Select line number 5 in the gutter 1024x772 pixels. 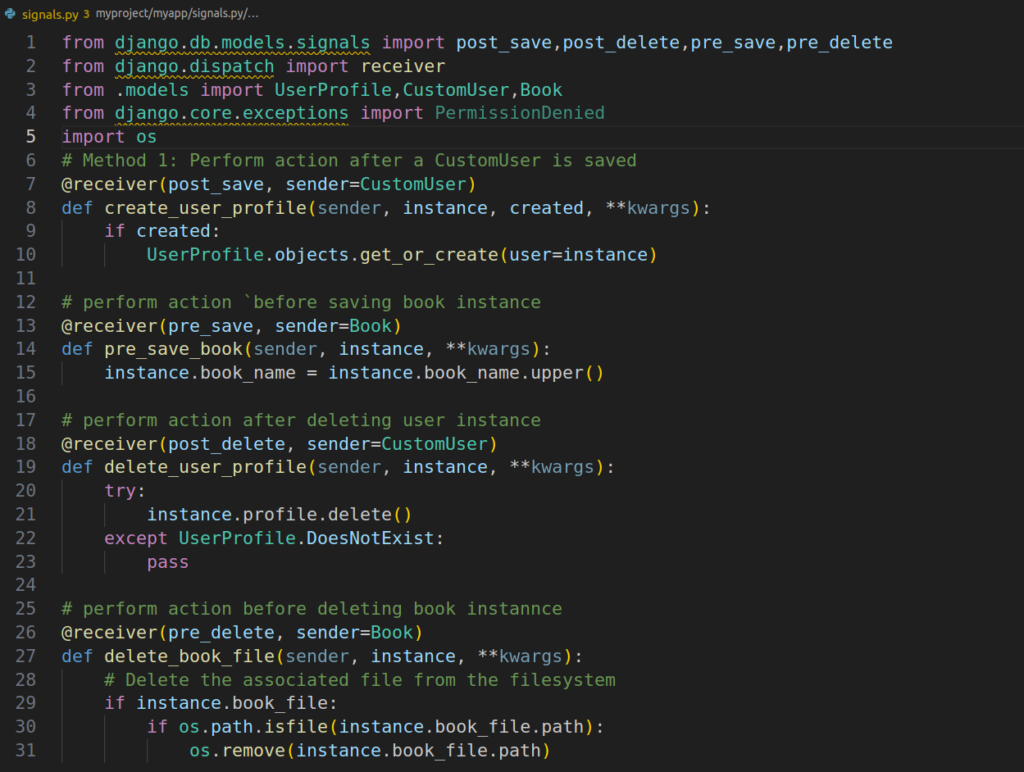click(x=30, y=137)
